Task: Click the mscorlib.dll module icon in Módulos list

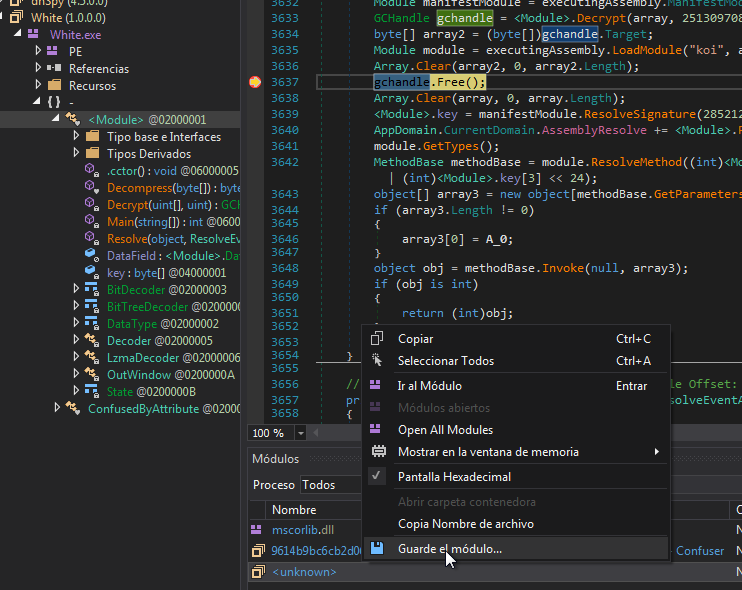Action: point(256,529)
